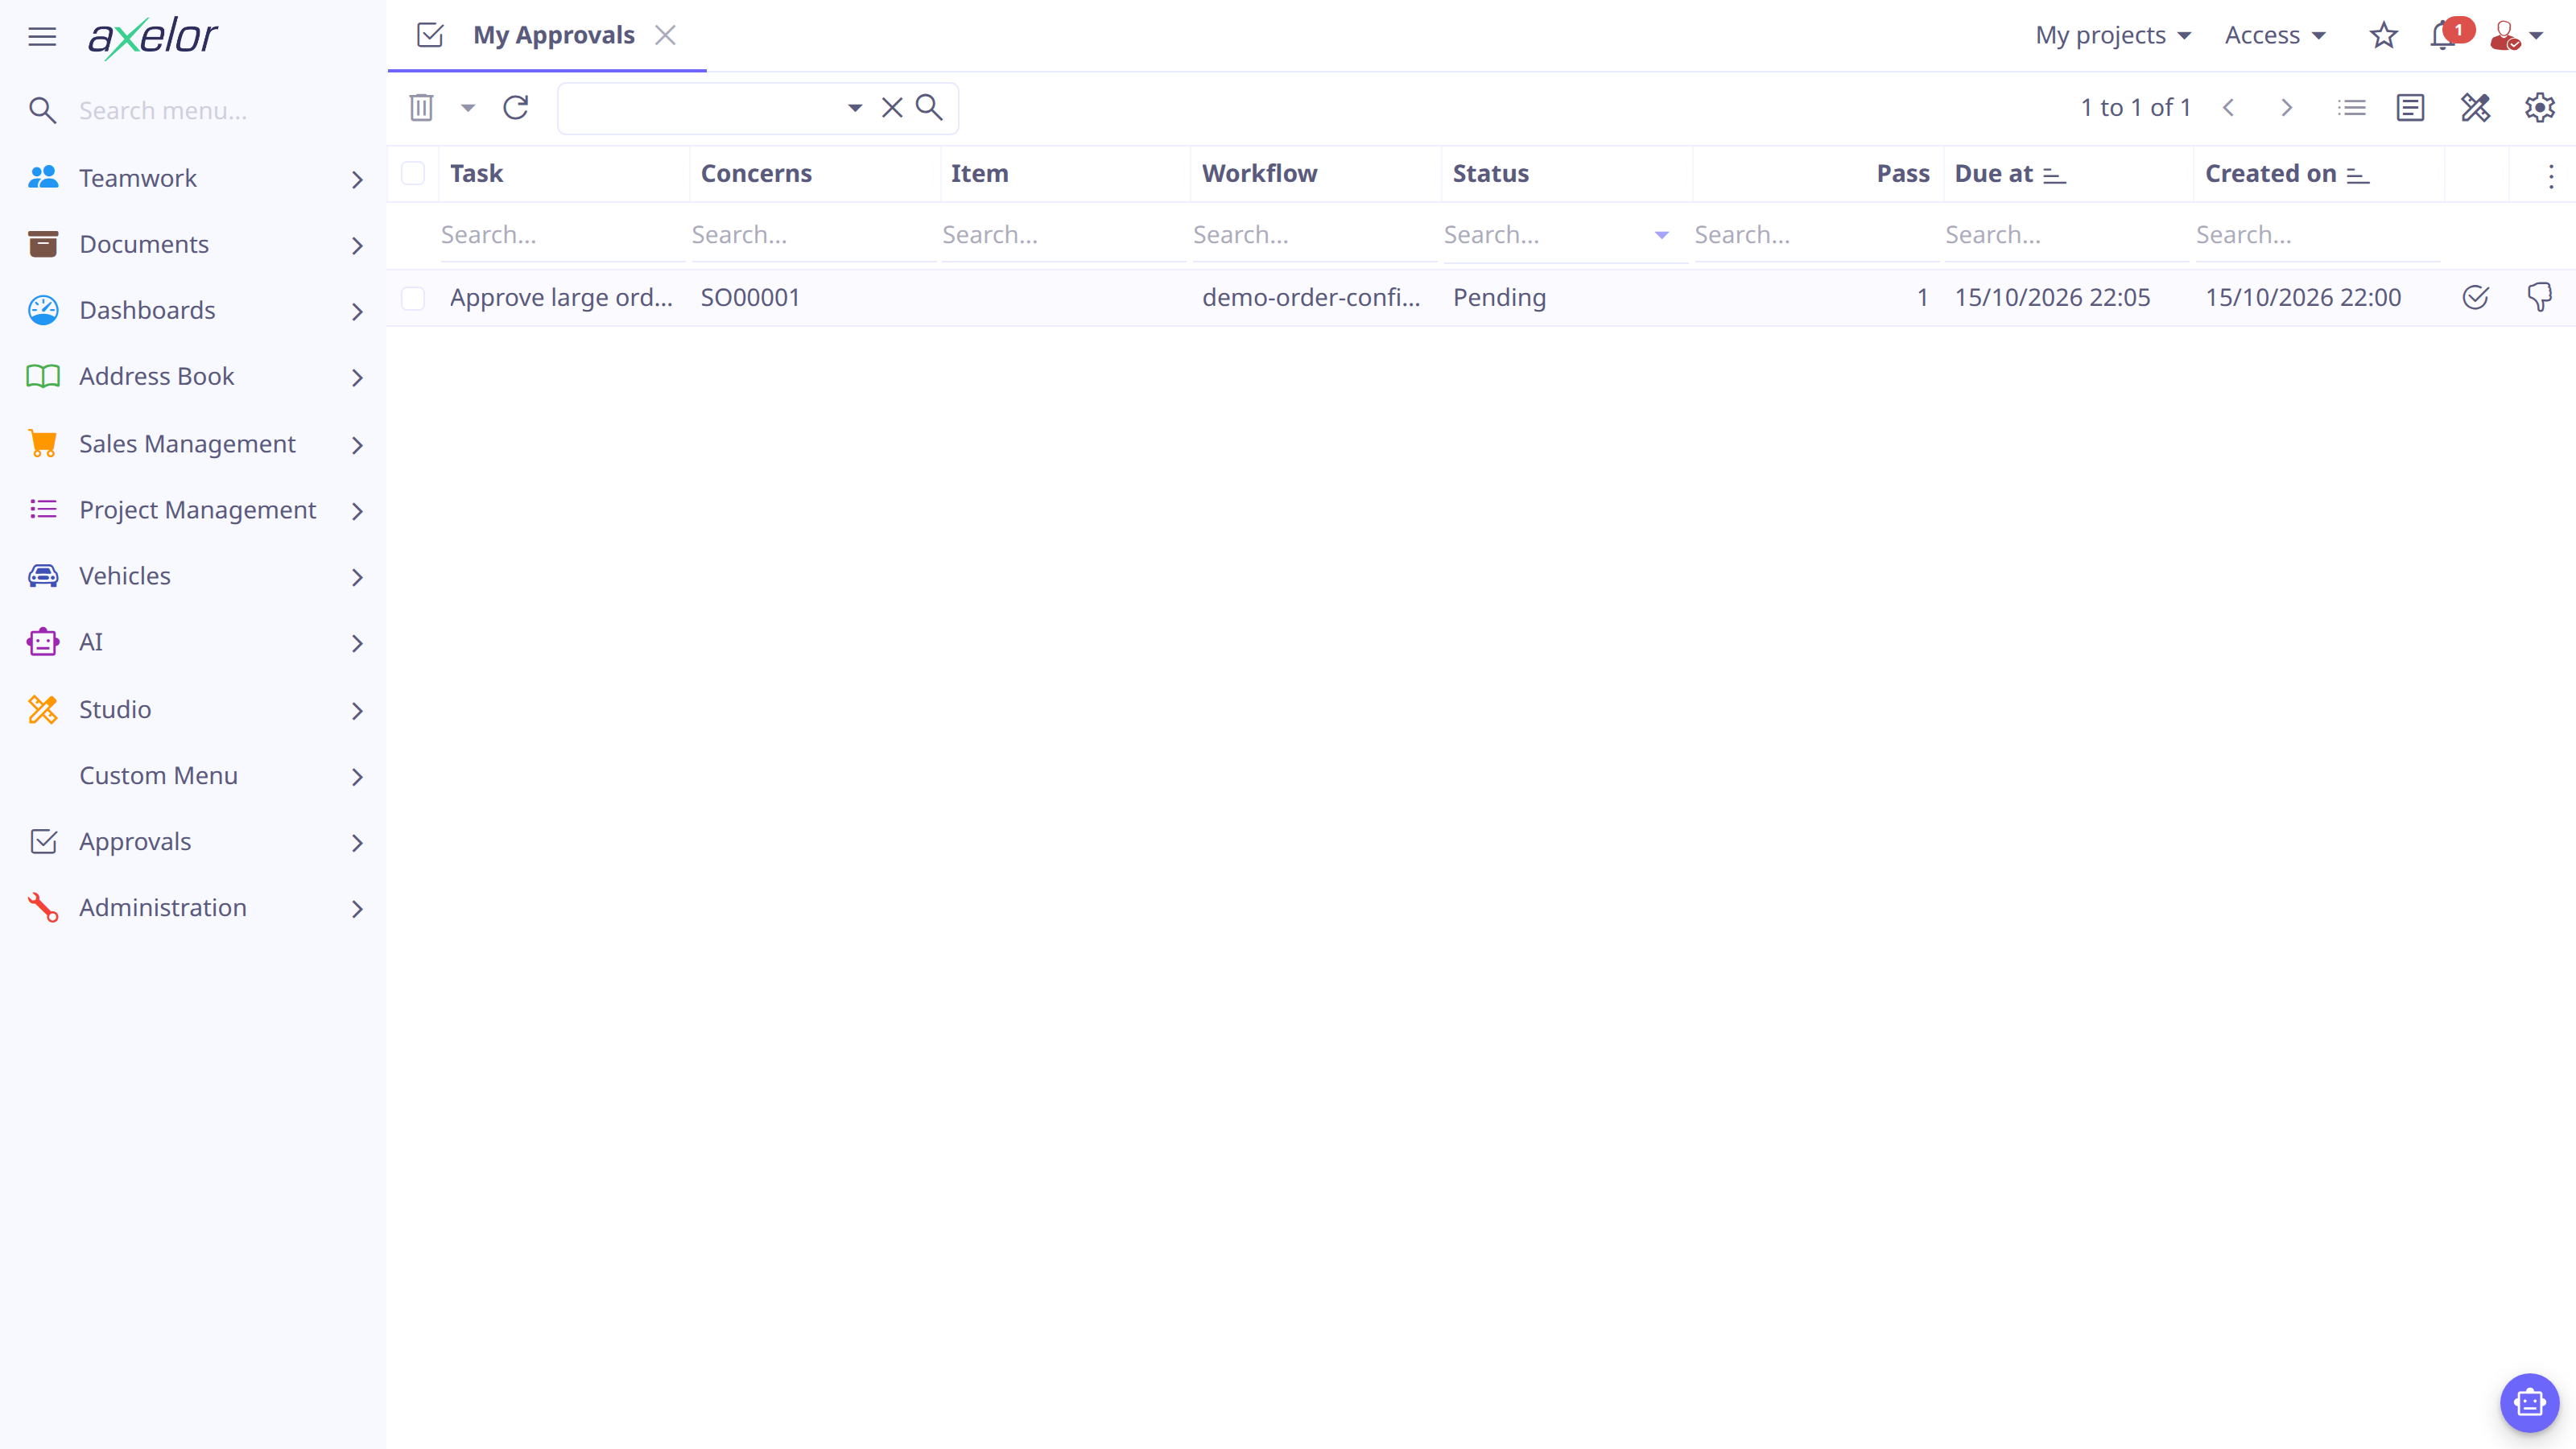Open My projects dropdown
2576x1449 pixels.
(x=2113, y=35)
